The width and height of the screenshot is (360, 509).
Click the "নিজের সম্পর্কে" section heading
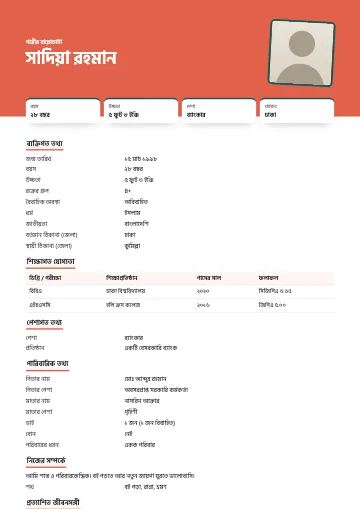(46, 461)
